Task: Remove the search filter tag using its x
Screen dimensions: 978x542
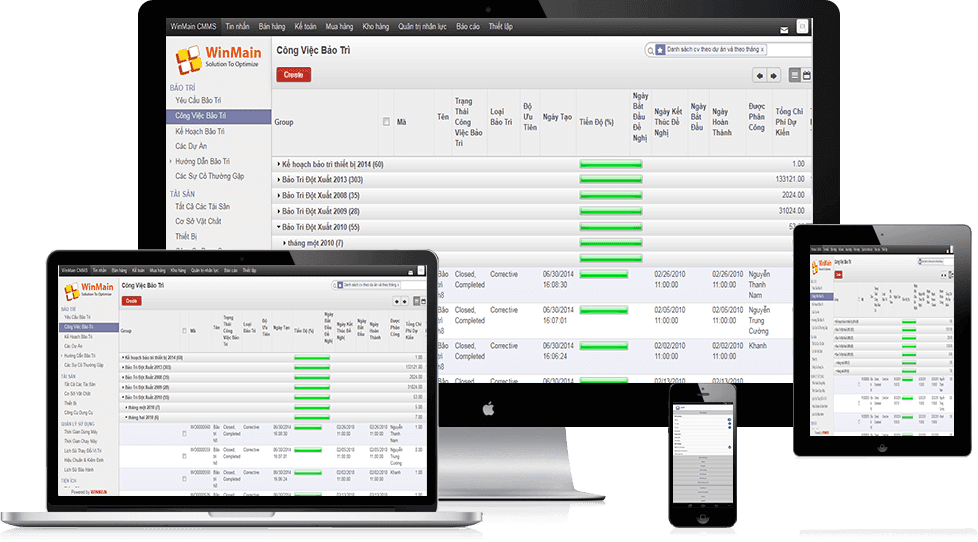Action: (x=763, y=49)
